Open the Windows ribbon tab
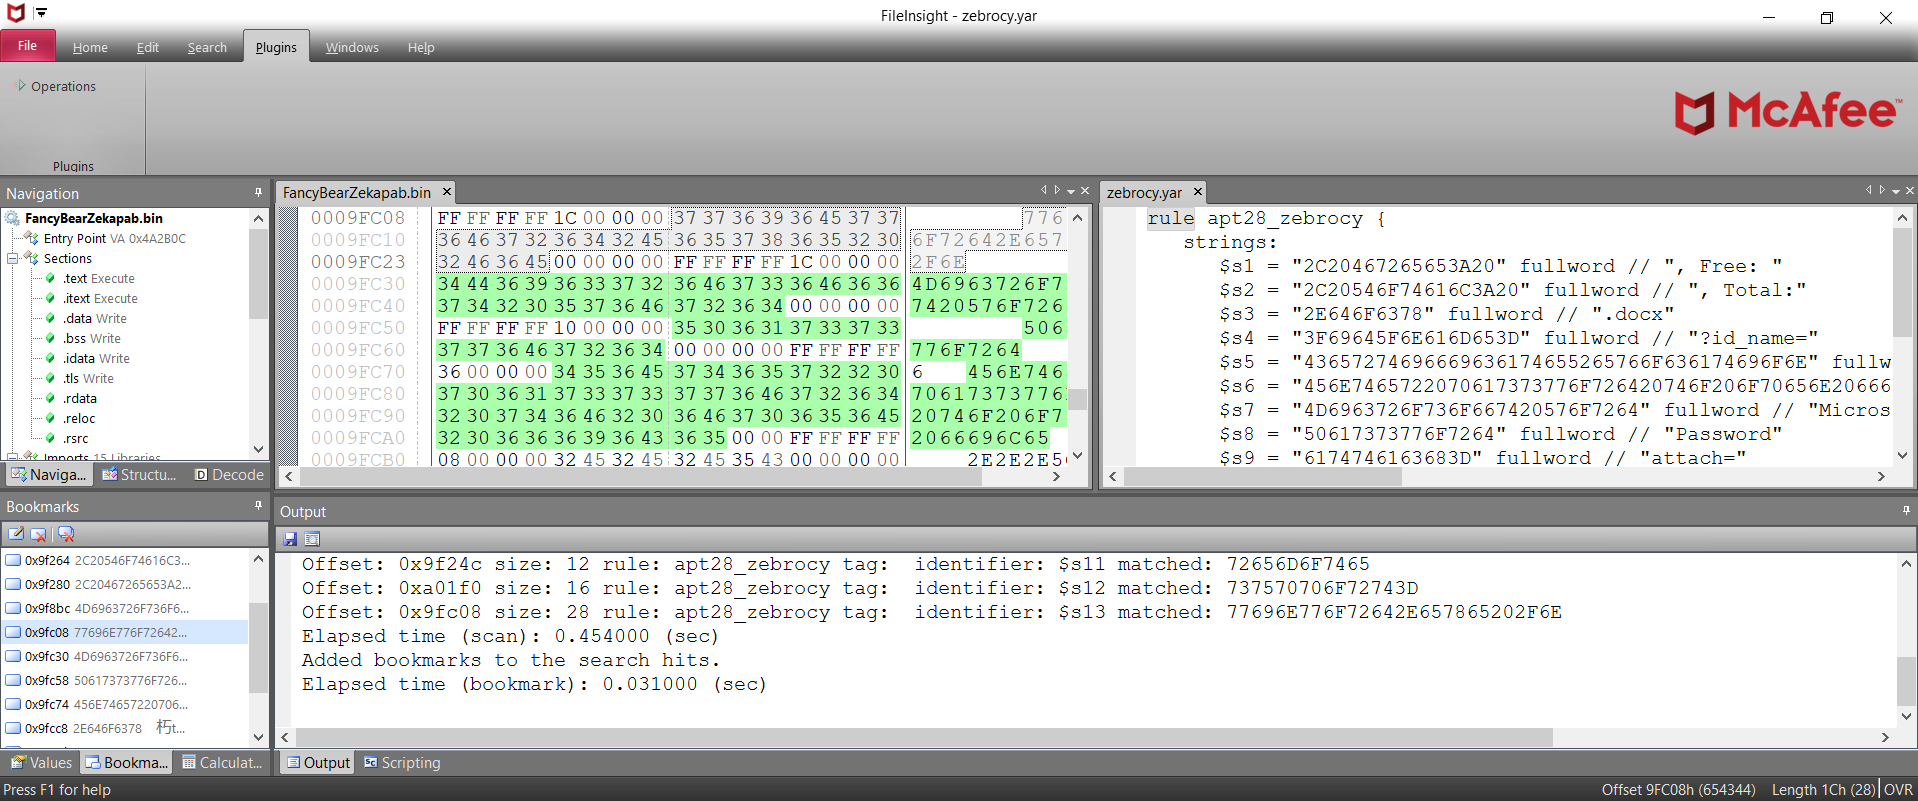 tap(352, 47)
